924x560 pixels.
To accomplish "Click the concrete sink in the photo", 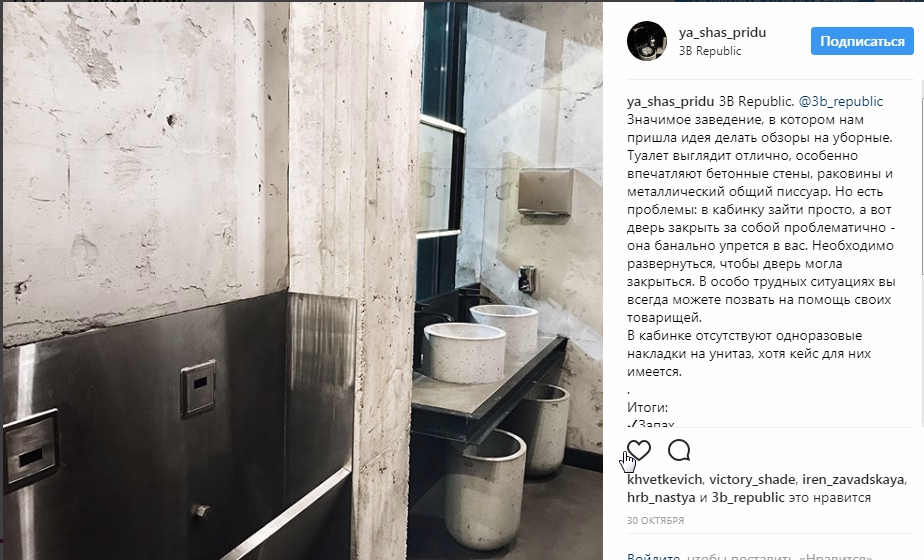I will coord(464,353).
